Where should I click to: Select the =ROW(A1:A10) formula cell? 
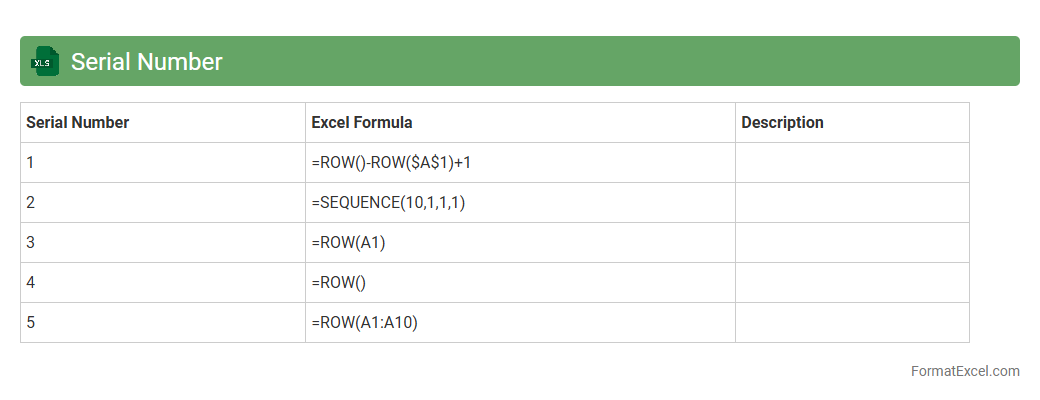[364, 323]
